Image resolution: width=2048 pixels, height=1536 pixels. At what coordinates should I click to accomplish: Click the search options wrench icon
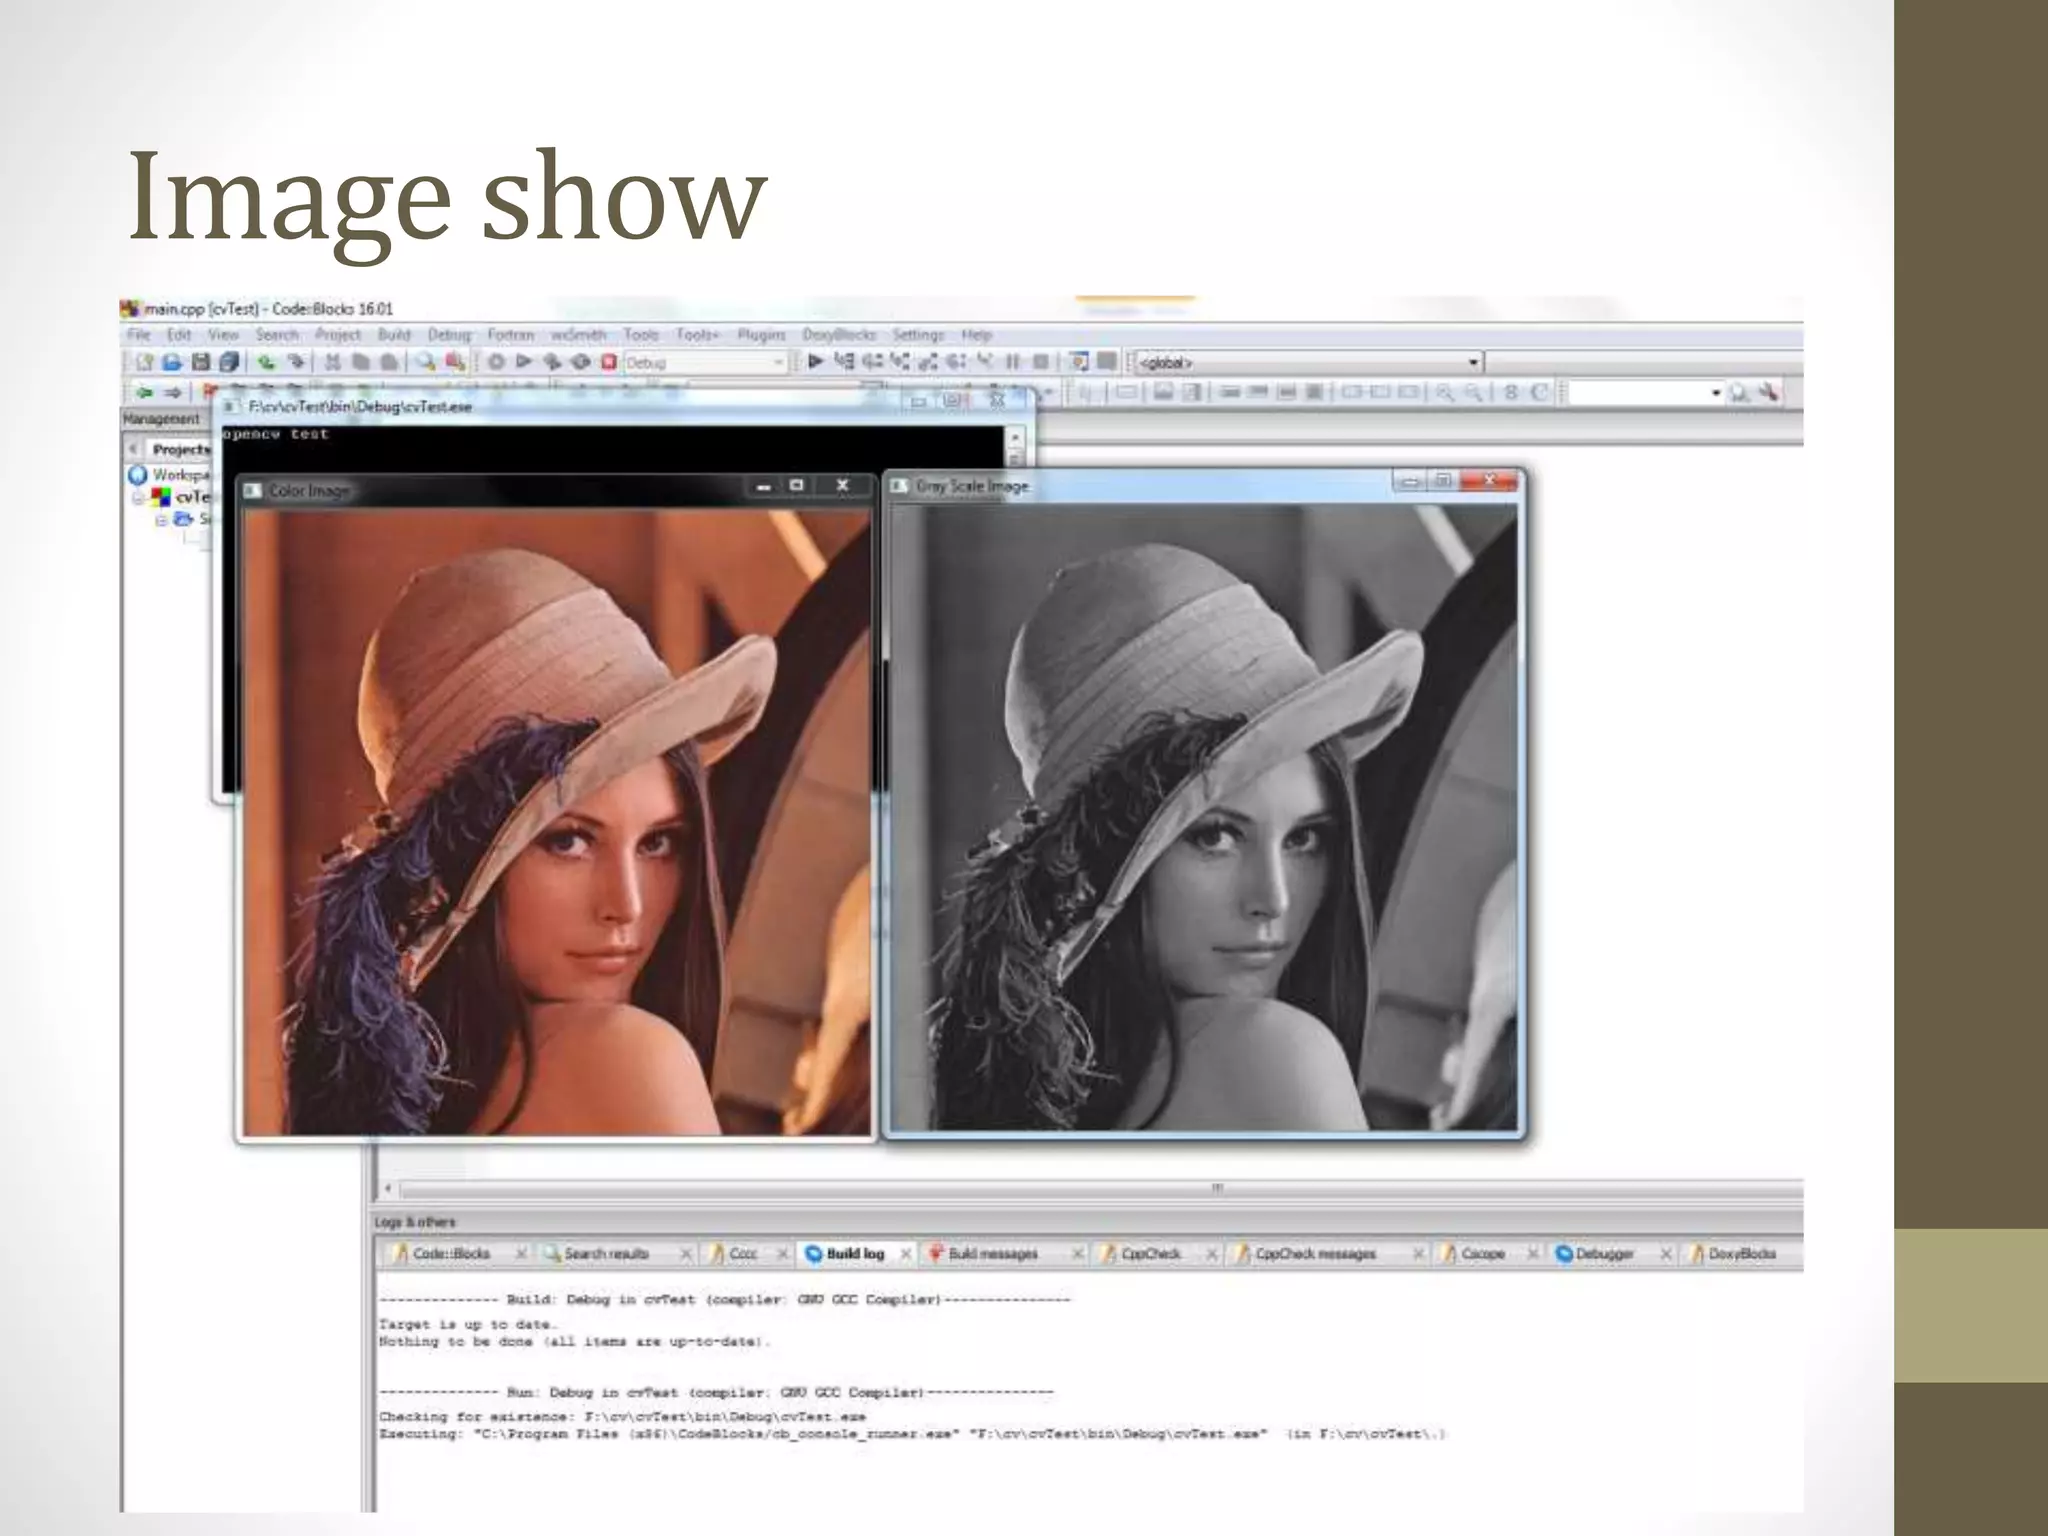(1769, 392)
